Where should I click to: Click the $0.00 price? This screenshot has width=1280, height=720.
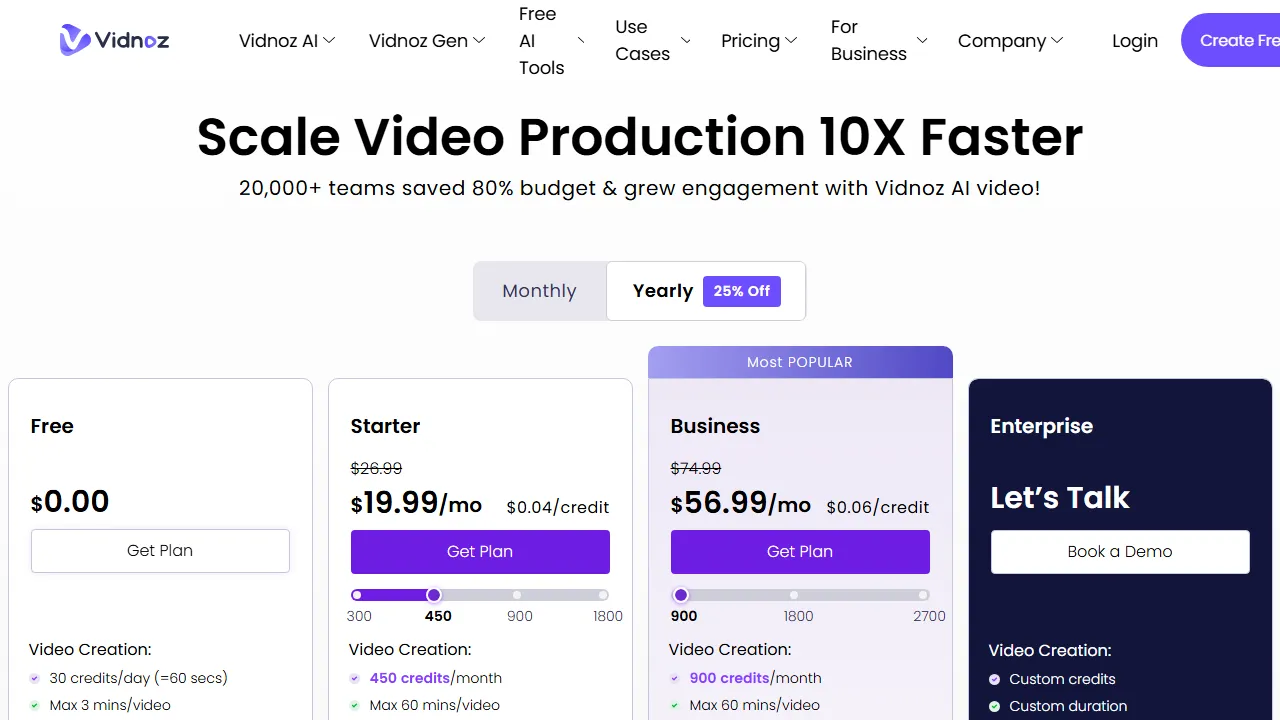coord(70,501)
